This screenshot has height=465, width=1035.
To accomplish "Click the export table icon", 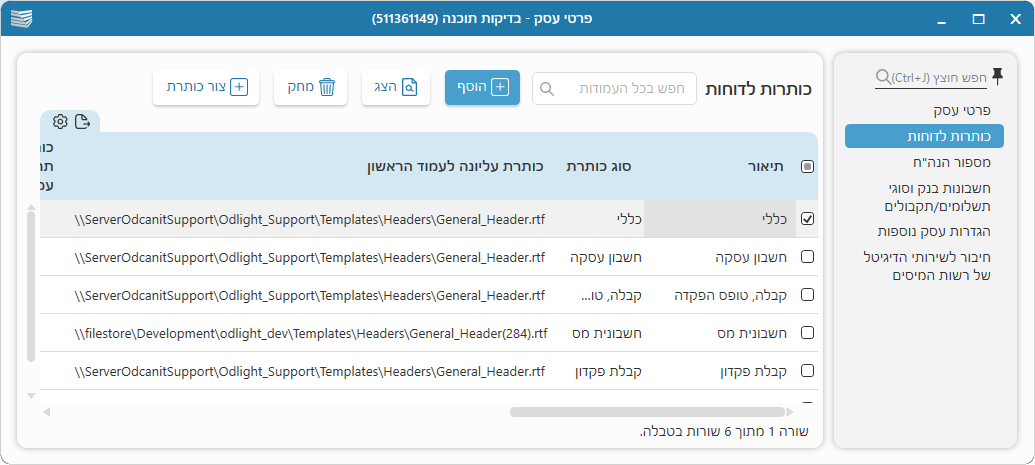I will pyautogui.click(x=83, y=122).
